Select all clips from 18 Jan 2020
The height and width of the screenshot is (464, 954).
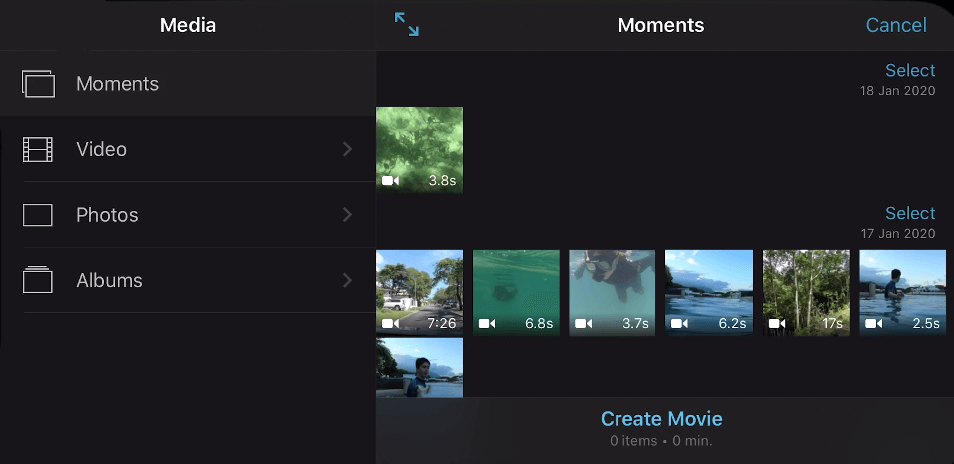pyautogui.click(x=910, y=70)
